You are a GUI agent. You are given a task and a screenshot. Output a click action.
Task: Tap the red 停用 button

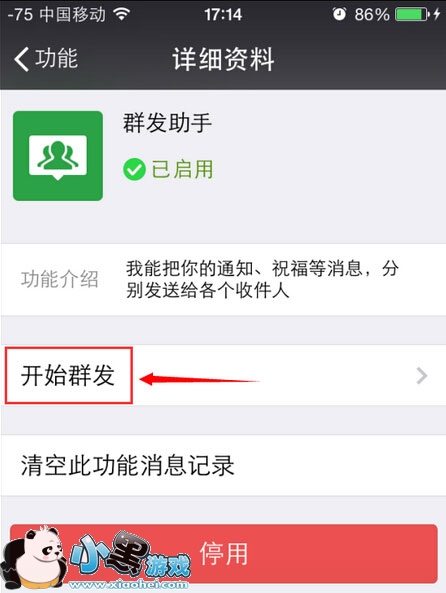[x=224, y=554]
